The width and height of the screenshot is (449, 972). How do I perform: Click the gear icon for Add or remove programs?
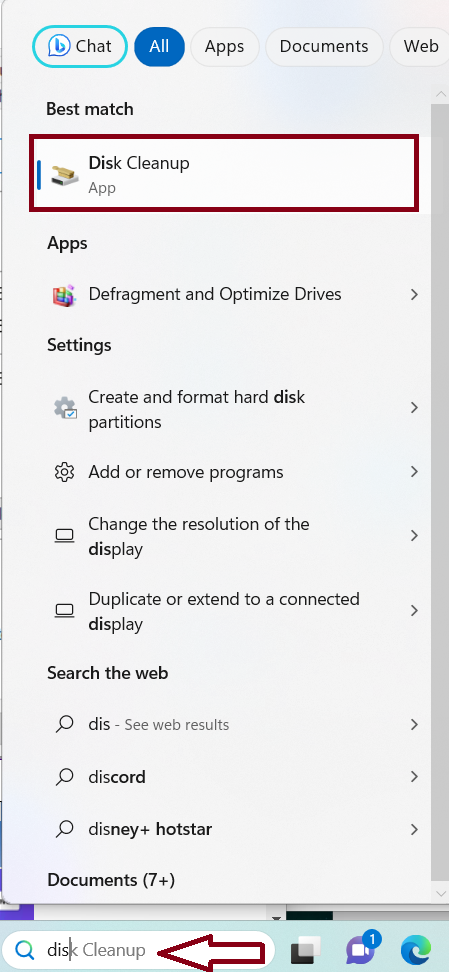[64, 472]
